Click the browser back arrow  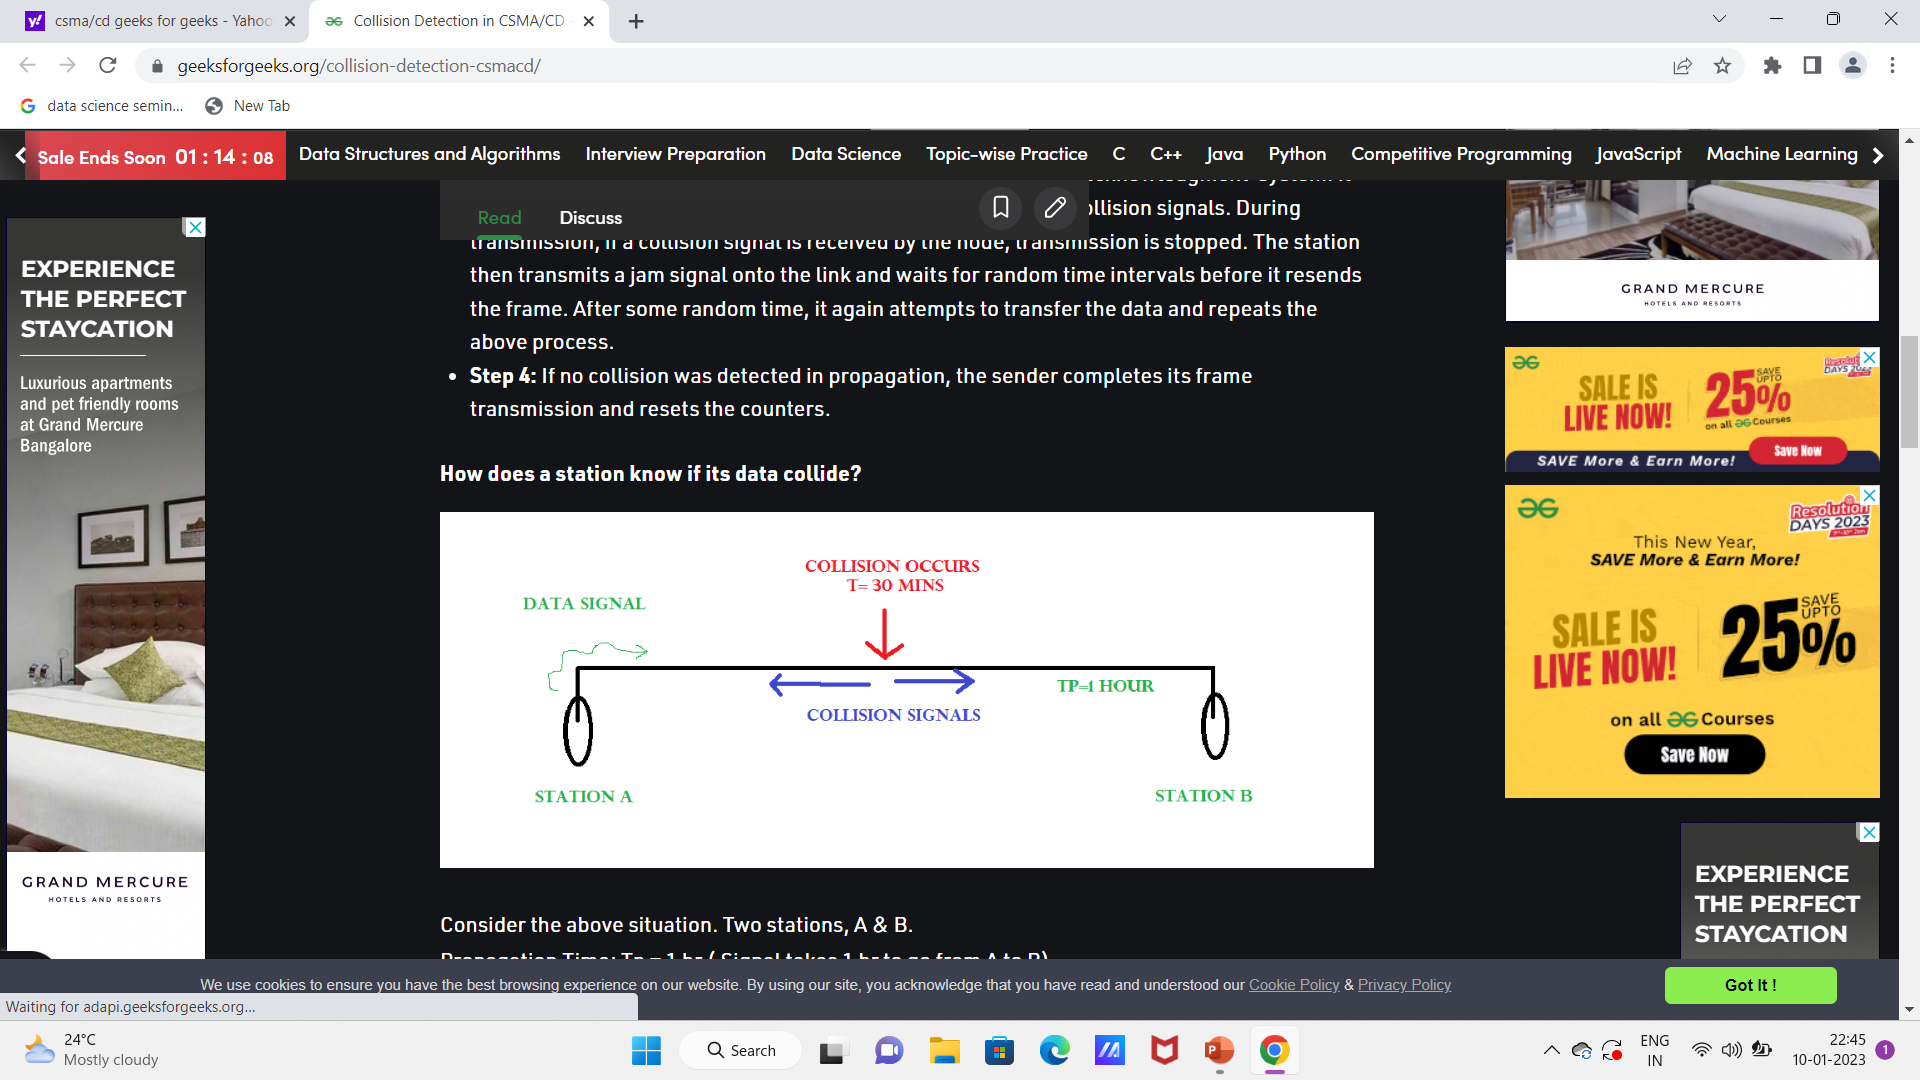[x=27, y=65]
